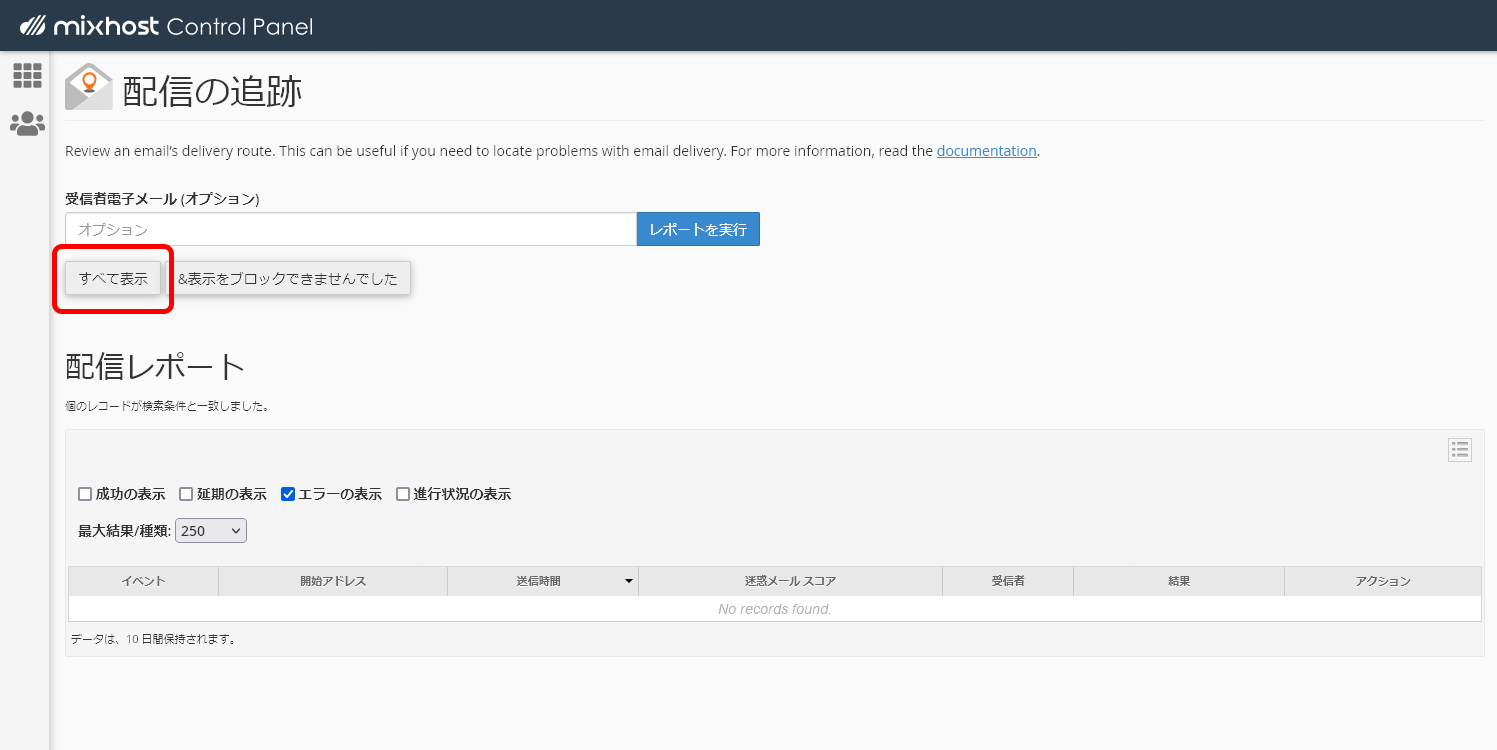
Task: Open the documentation link
Action: click(986, 151)
